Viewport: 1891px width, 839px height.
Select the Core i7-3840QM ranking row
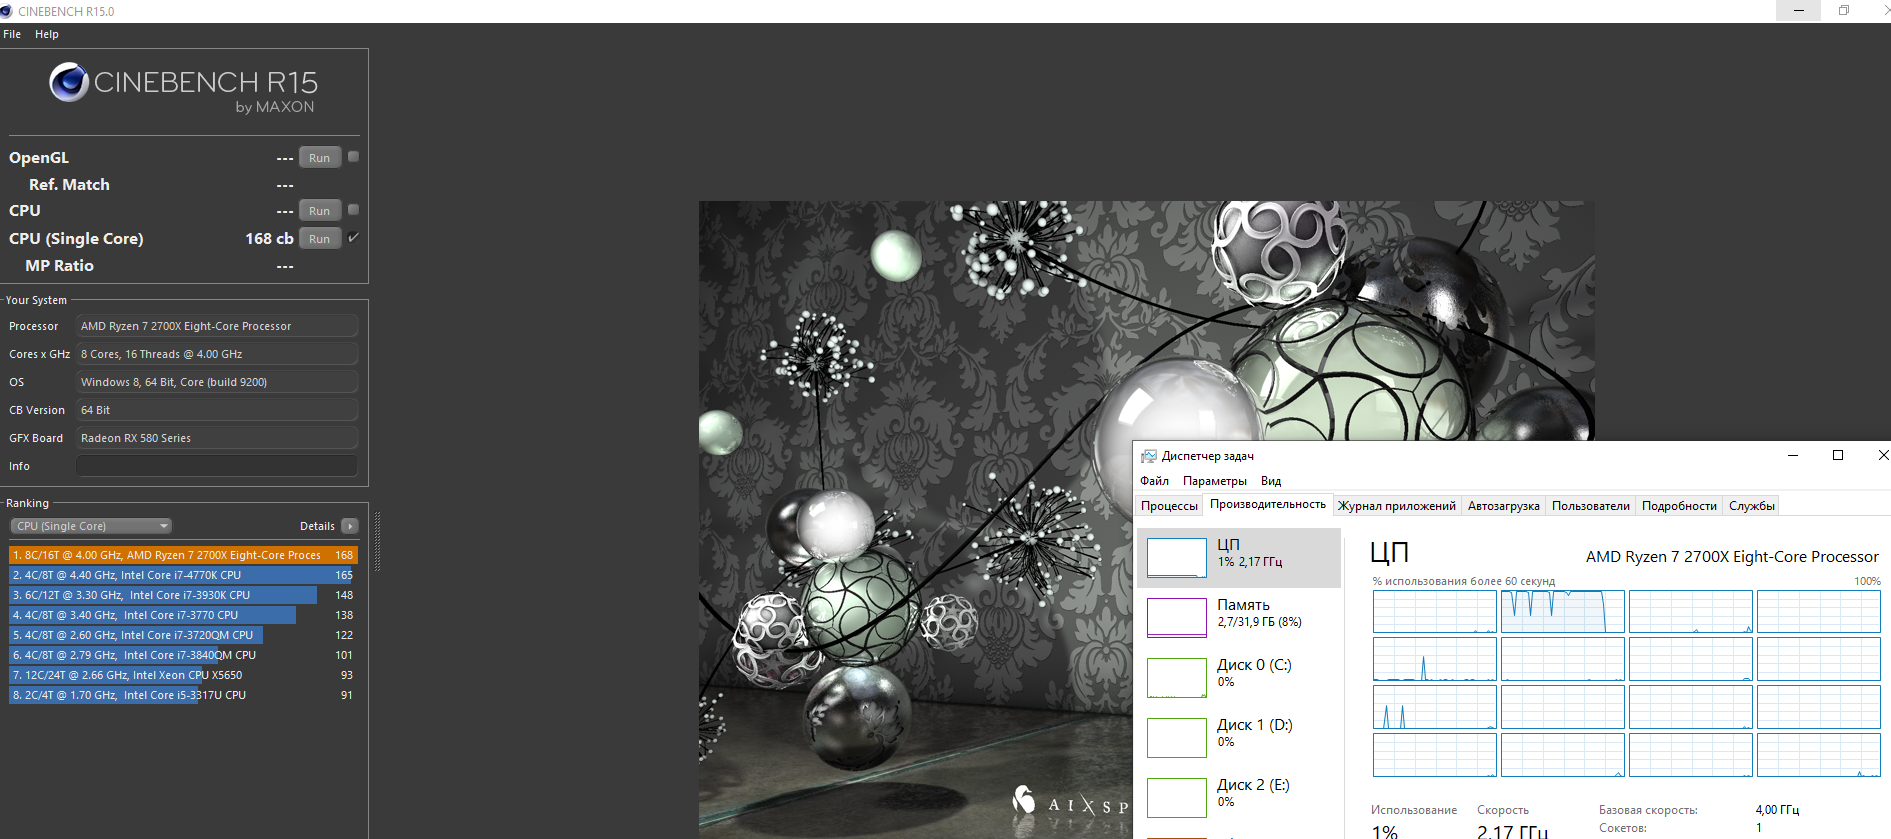click(x=183, y=655)
